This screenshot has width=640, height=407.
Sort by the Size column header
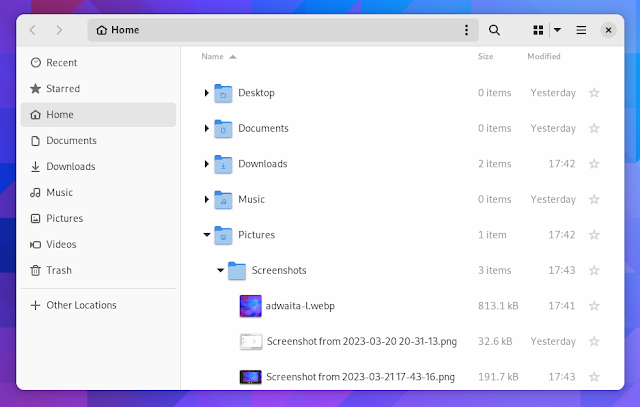[486, 56]
